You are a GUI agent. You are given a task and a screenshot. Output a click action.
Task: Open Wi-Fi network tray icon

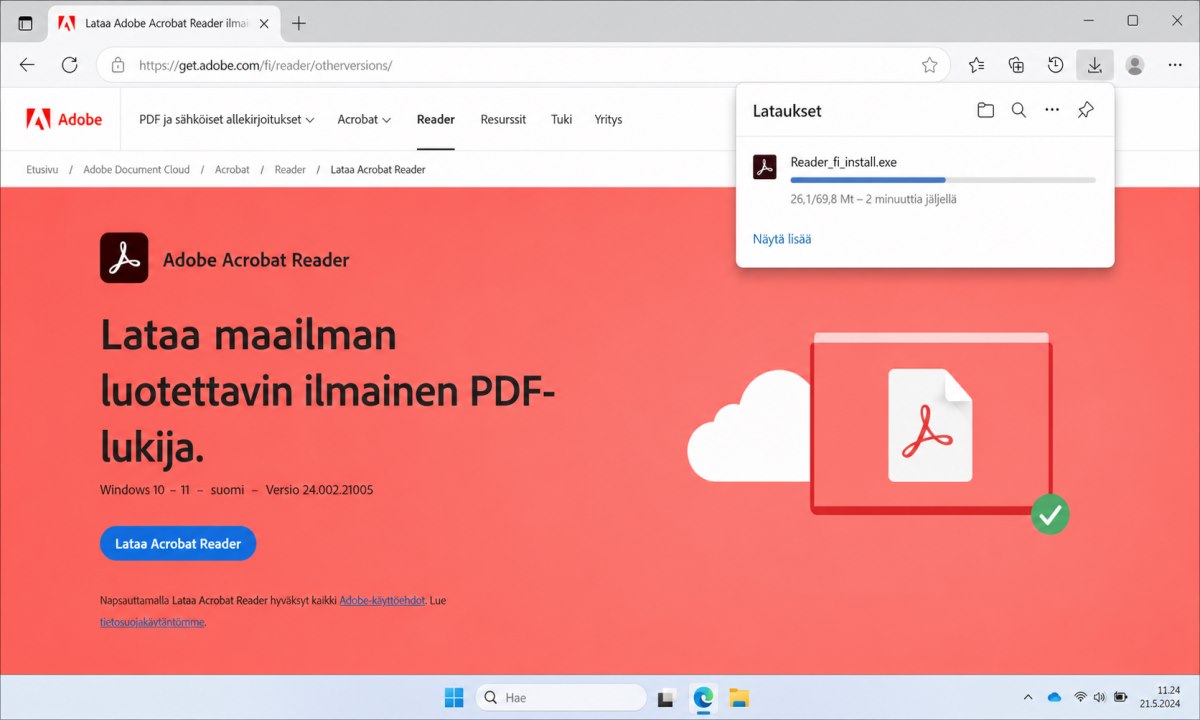tap(1080, 697)
